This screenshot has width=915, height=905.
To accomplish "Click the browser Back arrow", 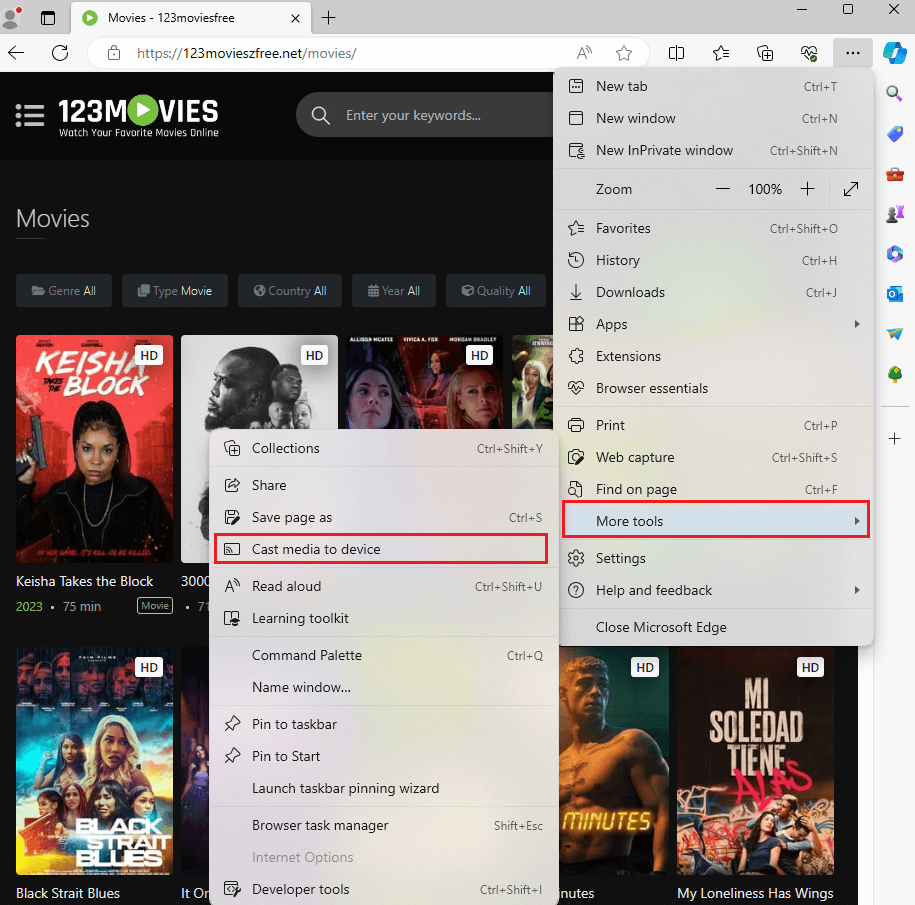I will tap(16, 53).
